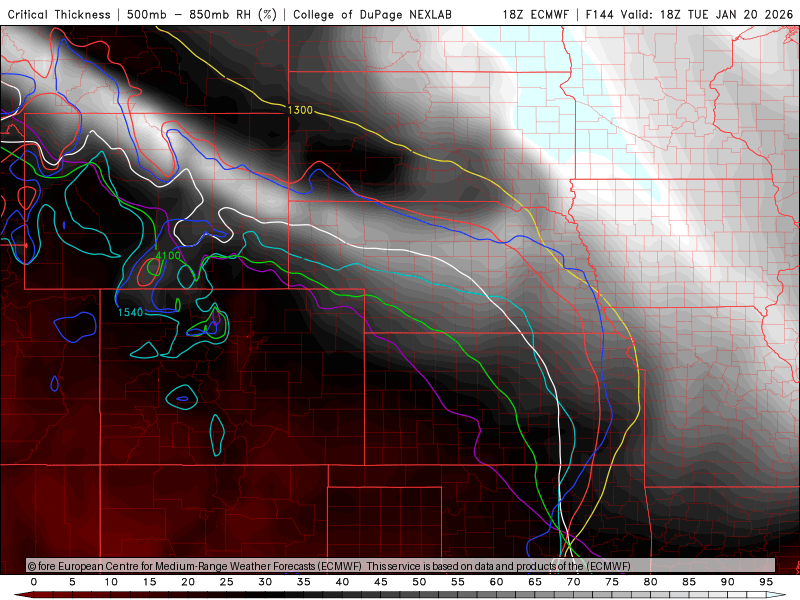Click the 500mb – 850mb RH (%) label
800x600 pixels.
(x=202, y=14)
